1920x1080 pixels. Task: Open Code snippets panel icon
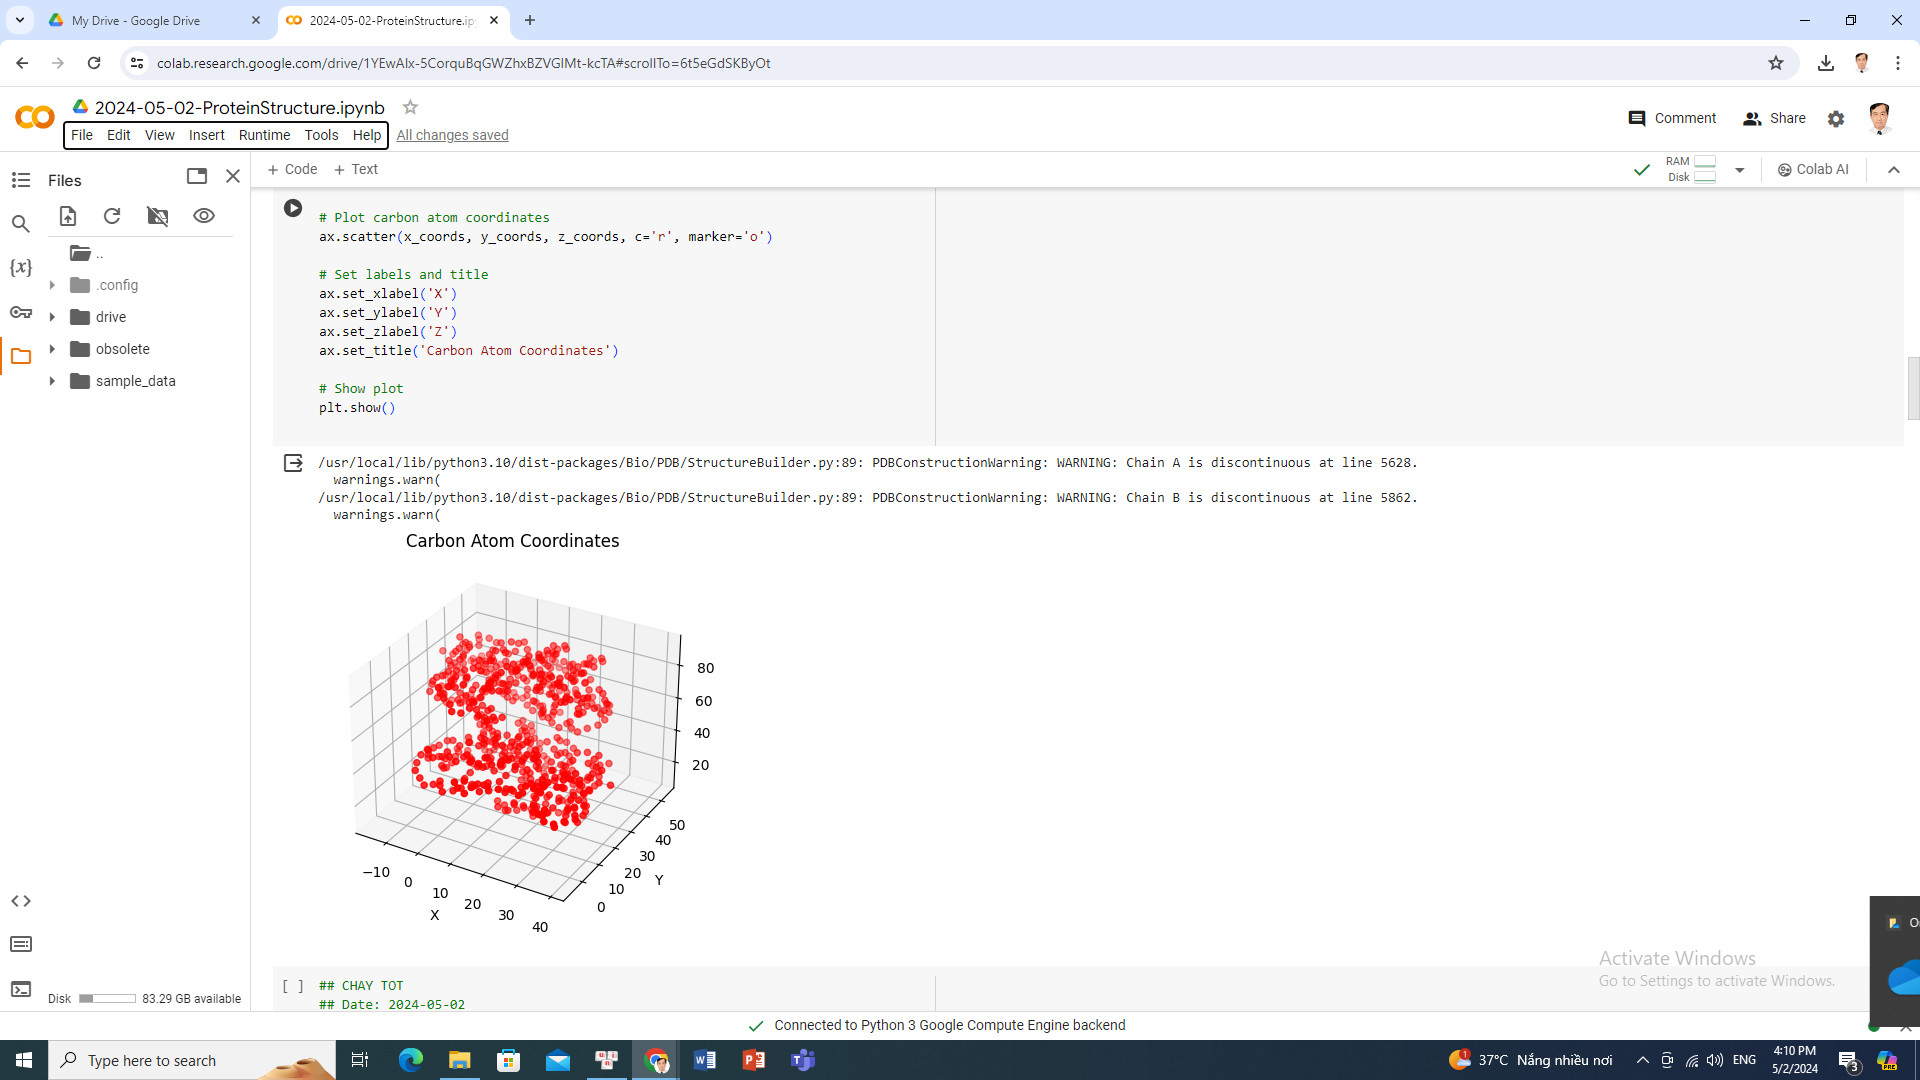click(x=21, y=901)
